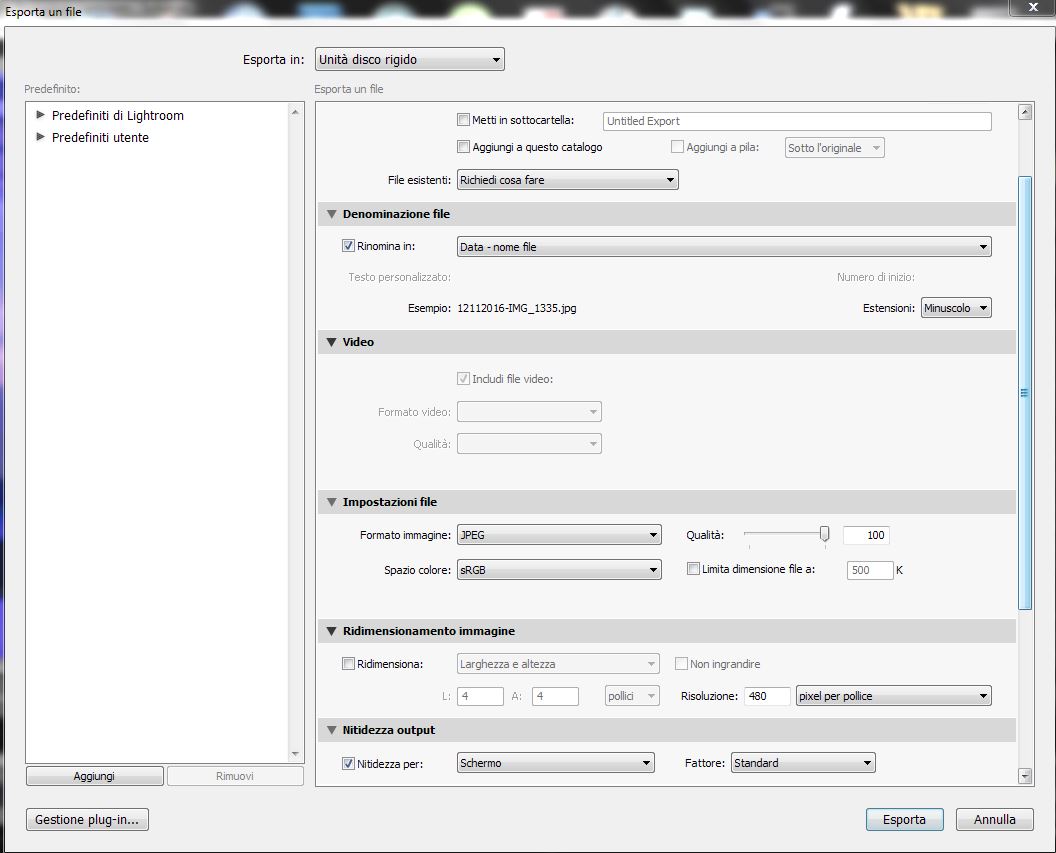Click the Qualità slider handle
This screenshot has width=1056, height=853.
point(824,535)
